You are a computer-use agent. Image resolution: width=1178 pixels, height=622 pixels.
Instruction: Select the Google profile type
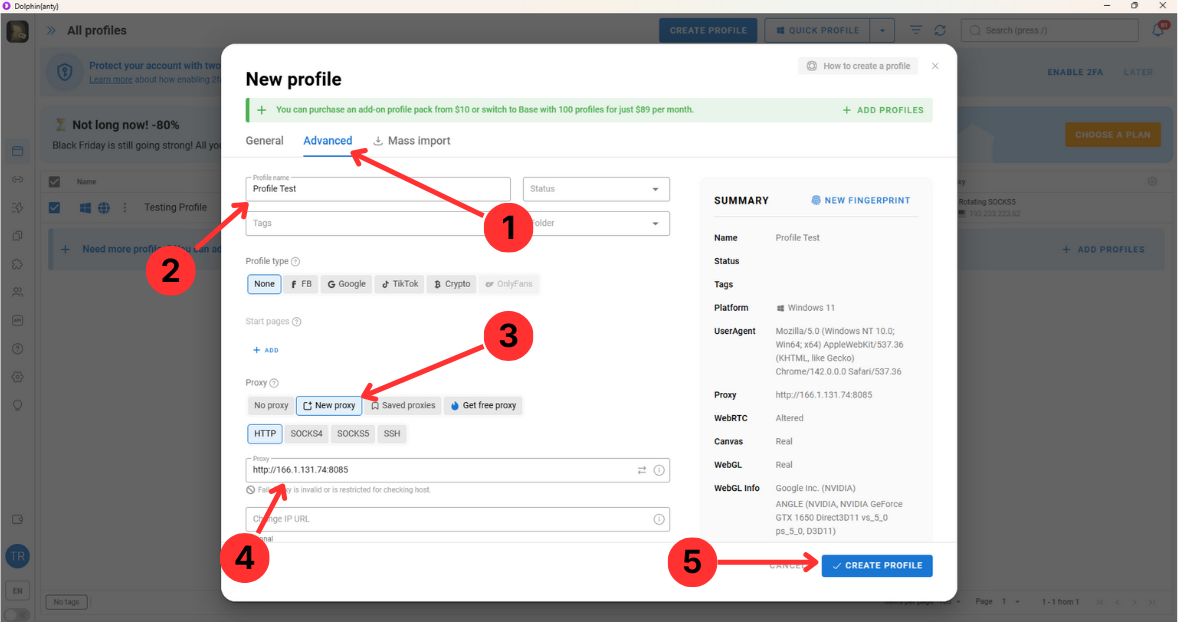[346, 284]
